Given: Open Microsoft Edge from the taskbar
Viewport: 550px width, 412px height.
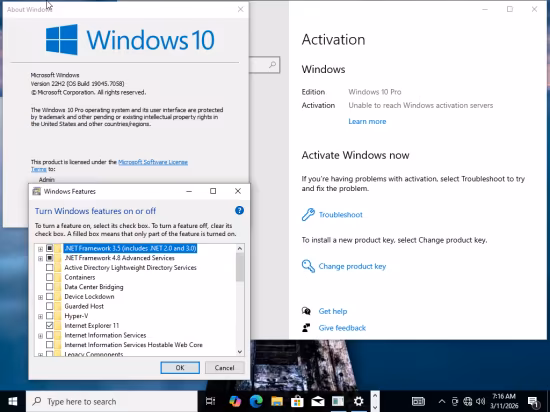Looking at the screenshot, I should pyautogui.click(x=256, y=401).
